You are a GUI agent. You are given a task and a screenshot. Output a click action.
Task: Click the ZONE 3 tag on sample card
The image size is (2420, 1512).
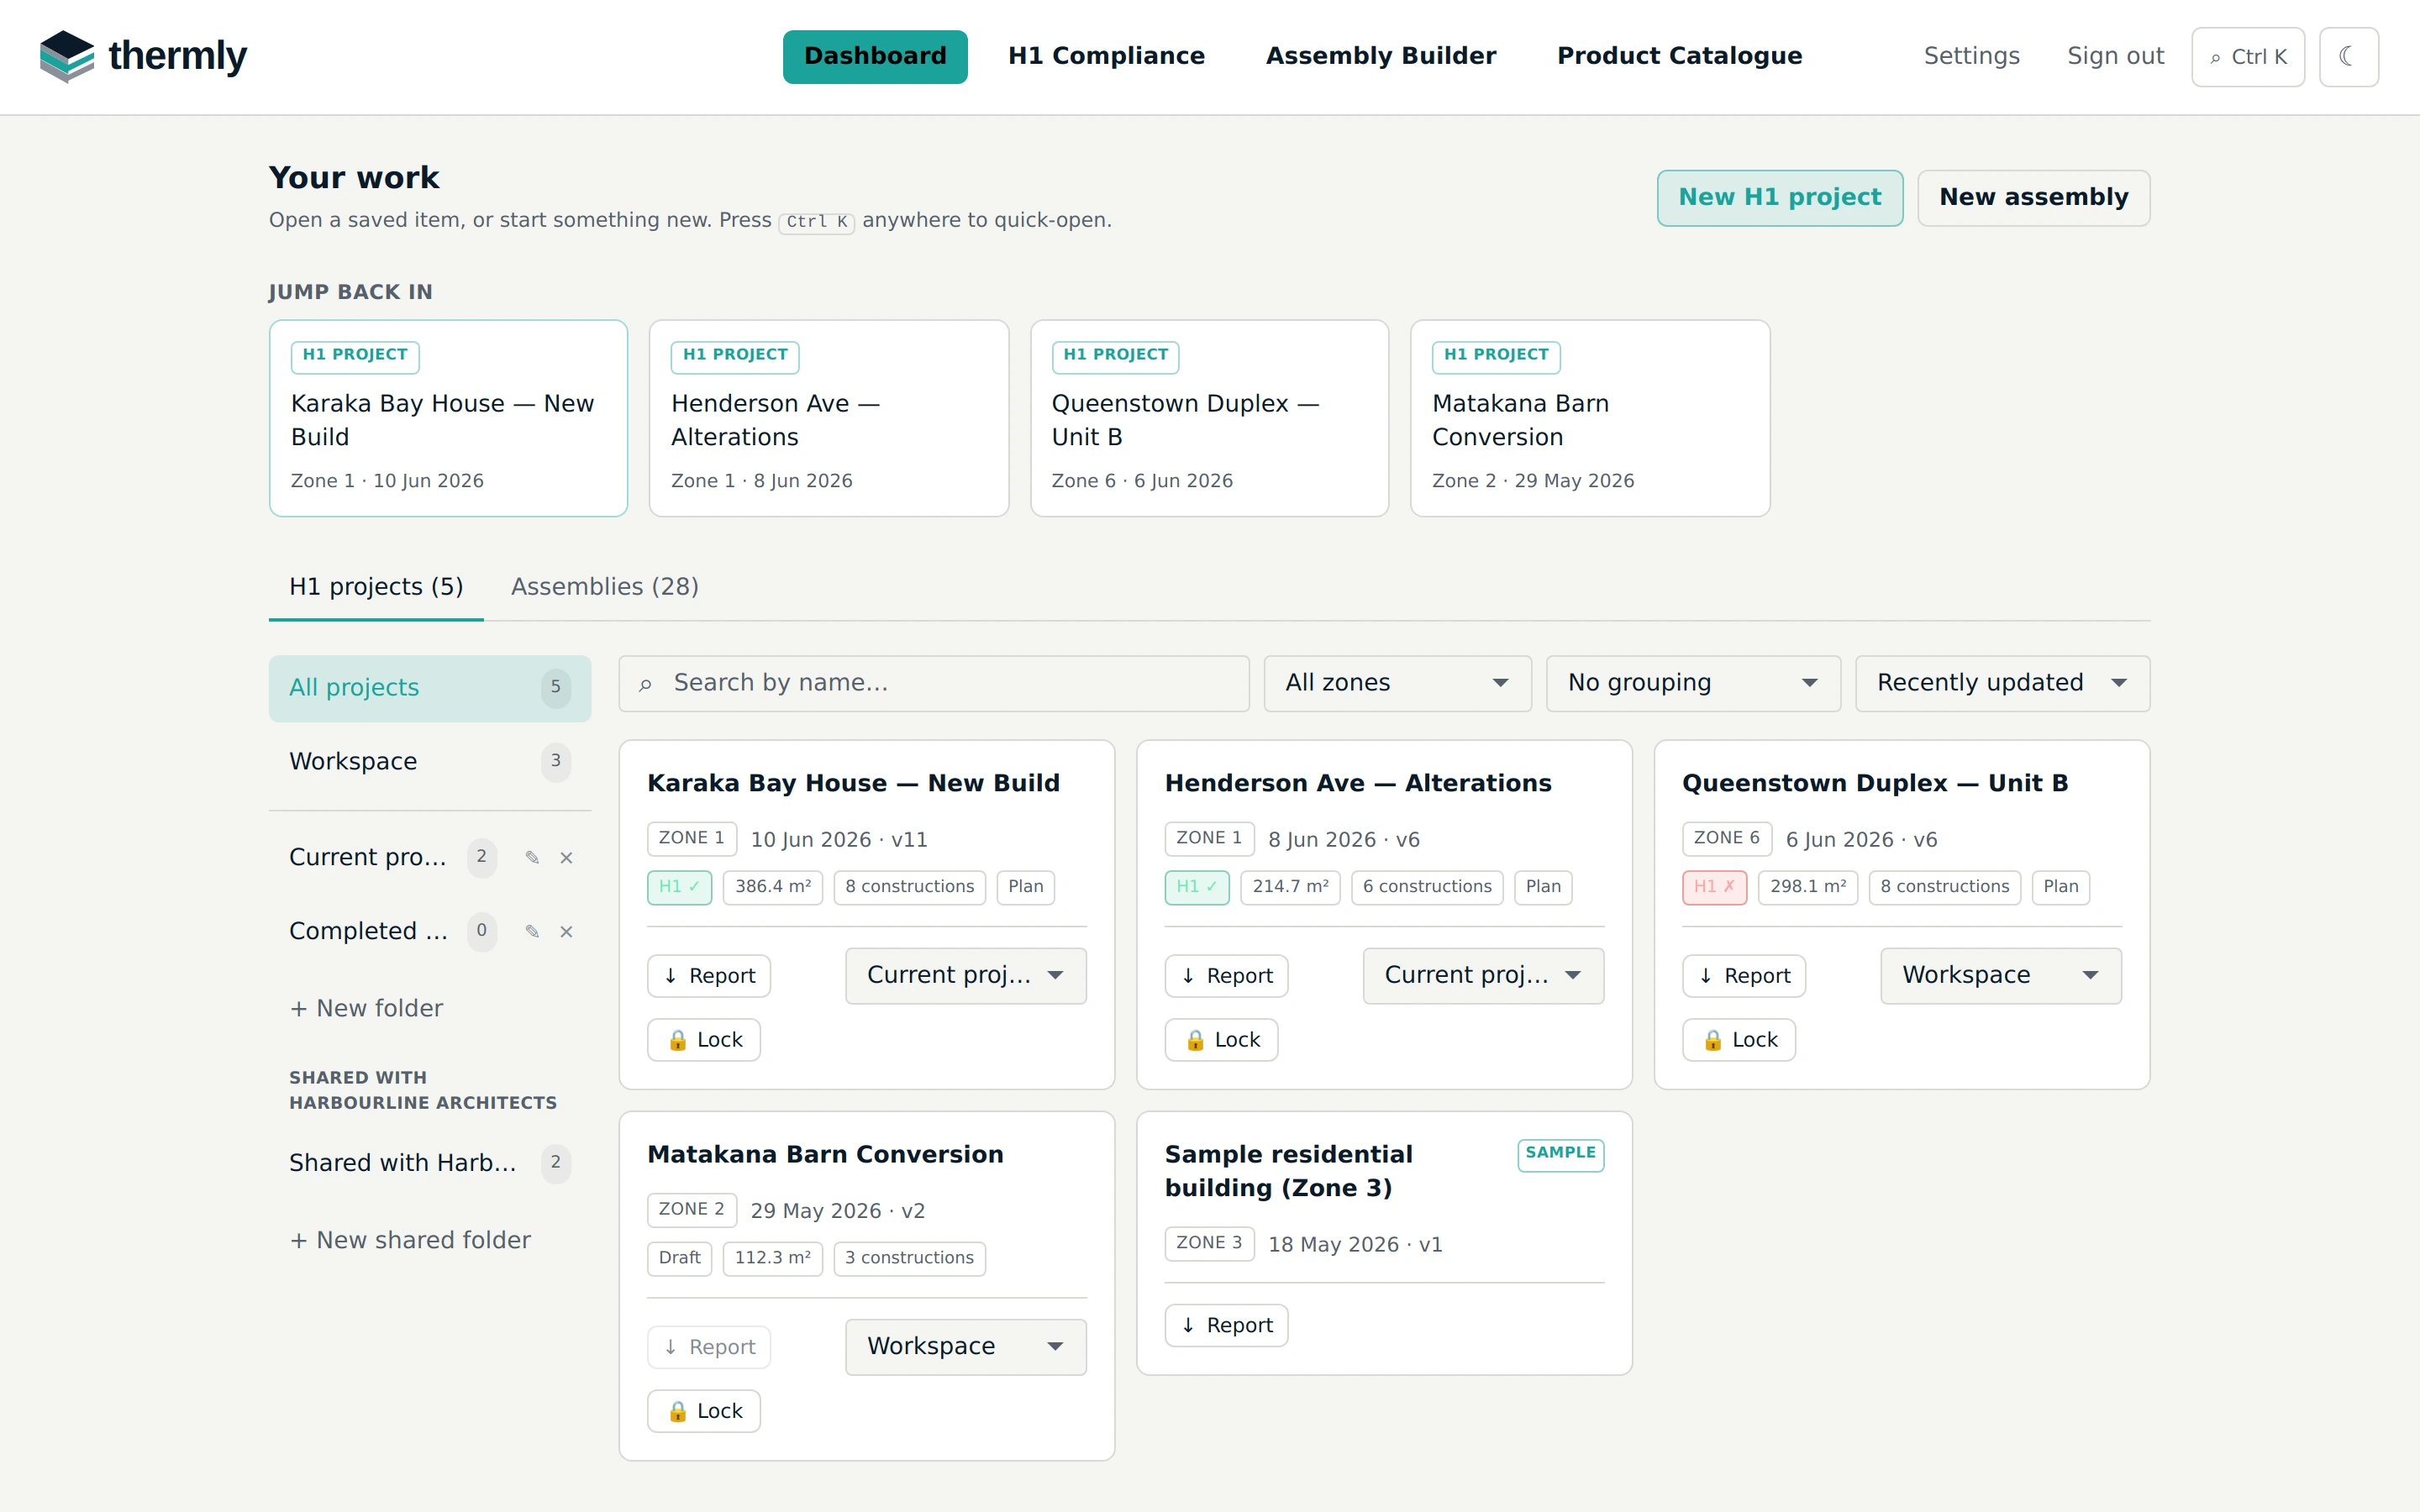pos(1209,1243)
